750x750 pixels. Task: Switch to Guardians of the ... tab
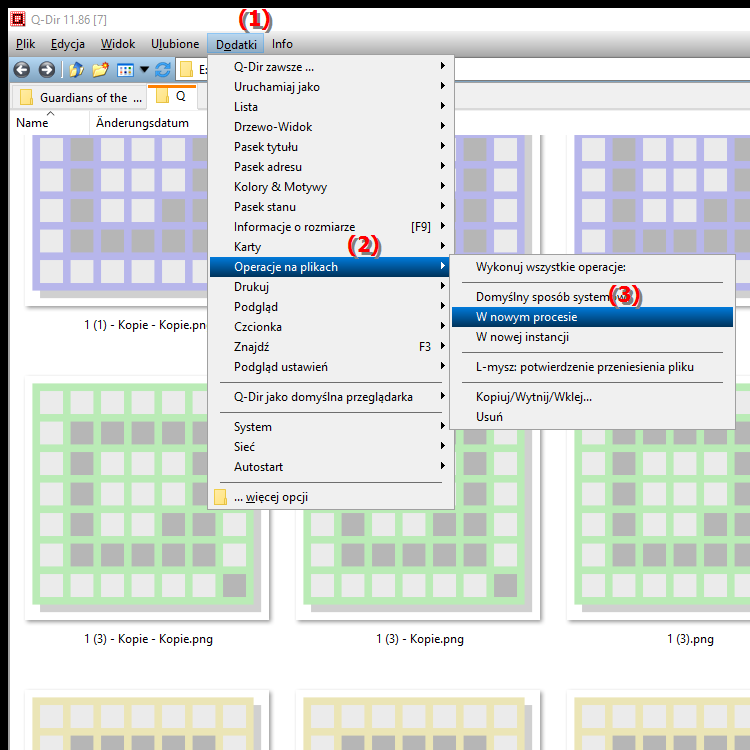79,98
